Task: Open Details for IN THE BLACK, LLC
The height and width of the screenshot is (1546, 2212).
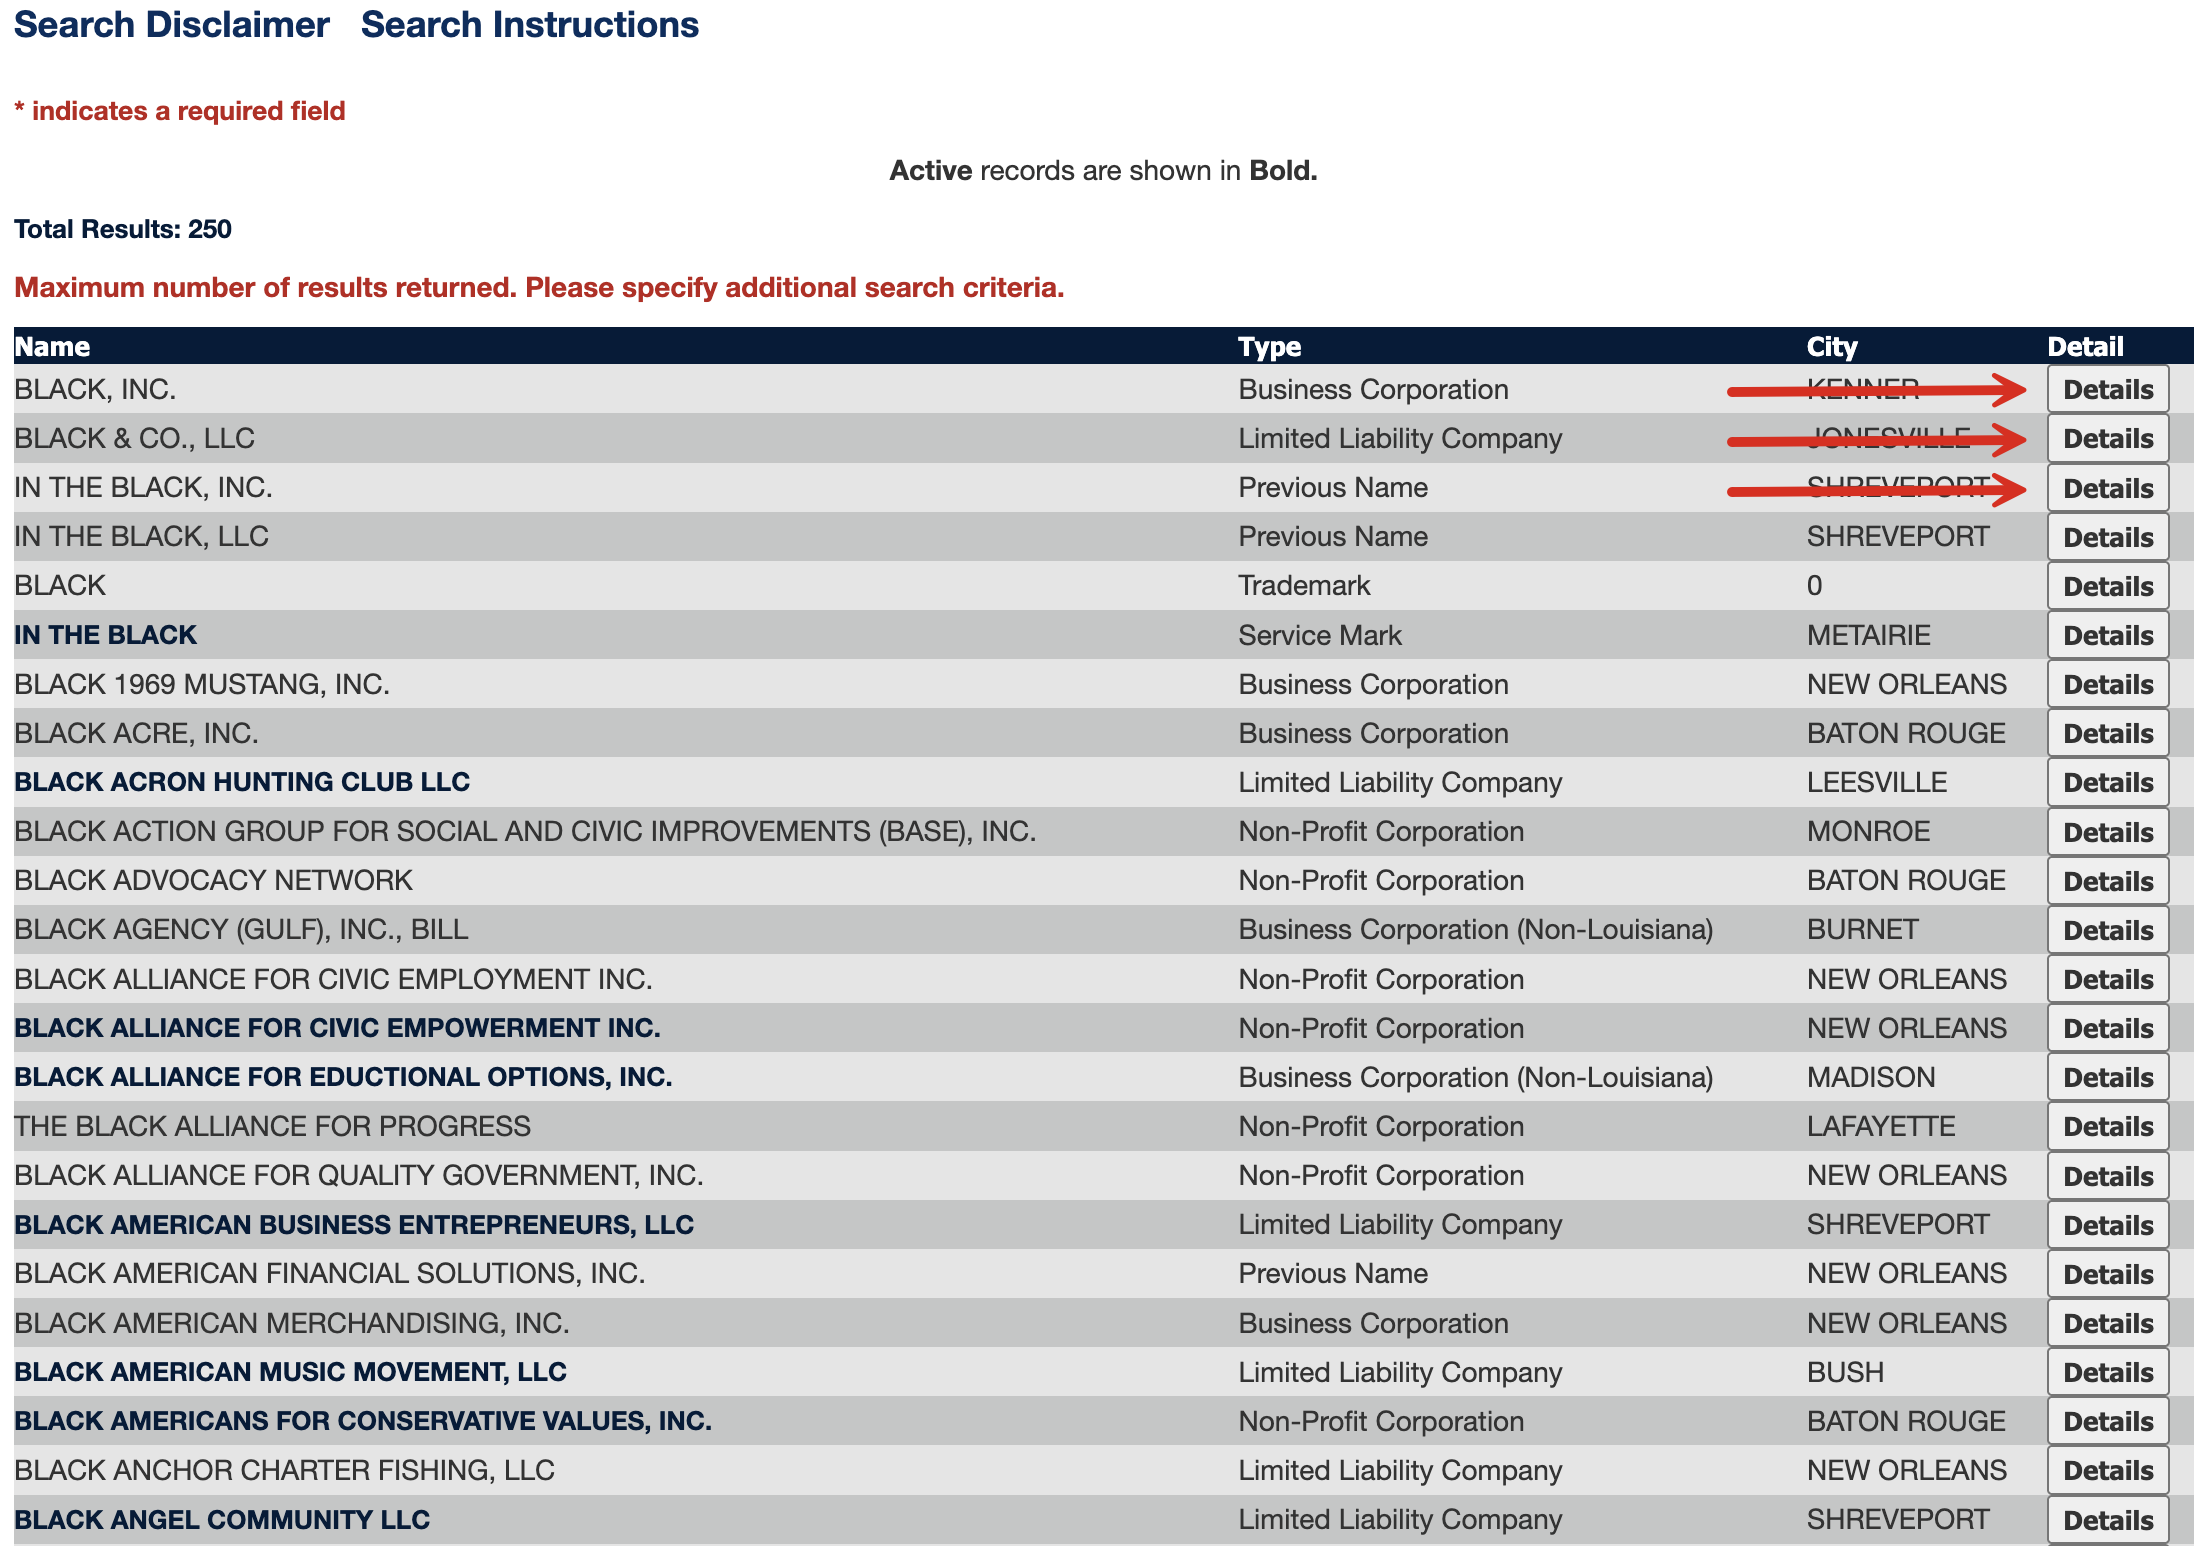Action: 2108,537
